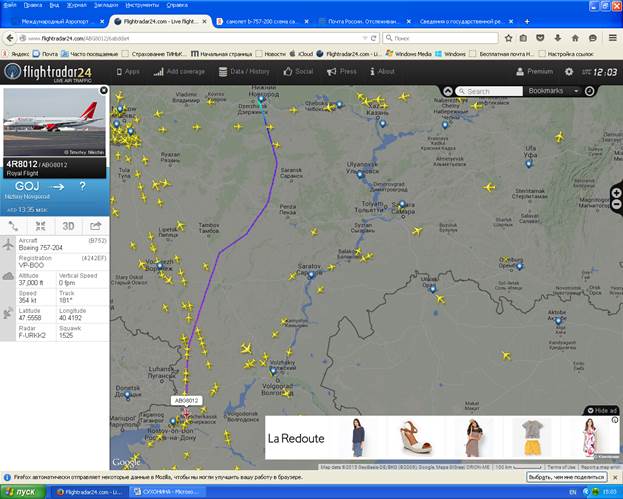Click the aircraft photo thumbnail
Screen dimensions: 623x499
click(x=55, y=122)
